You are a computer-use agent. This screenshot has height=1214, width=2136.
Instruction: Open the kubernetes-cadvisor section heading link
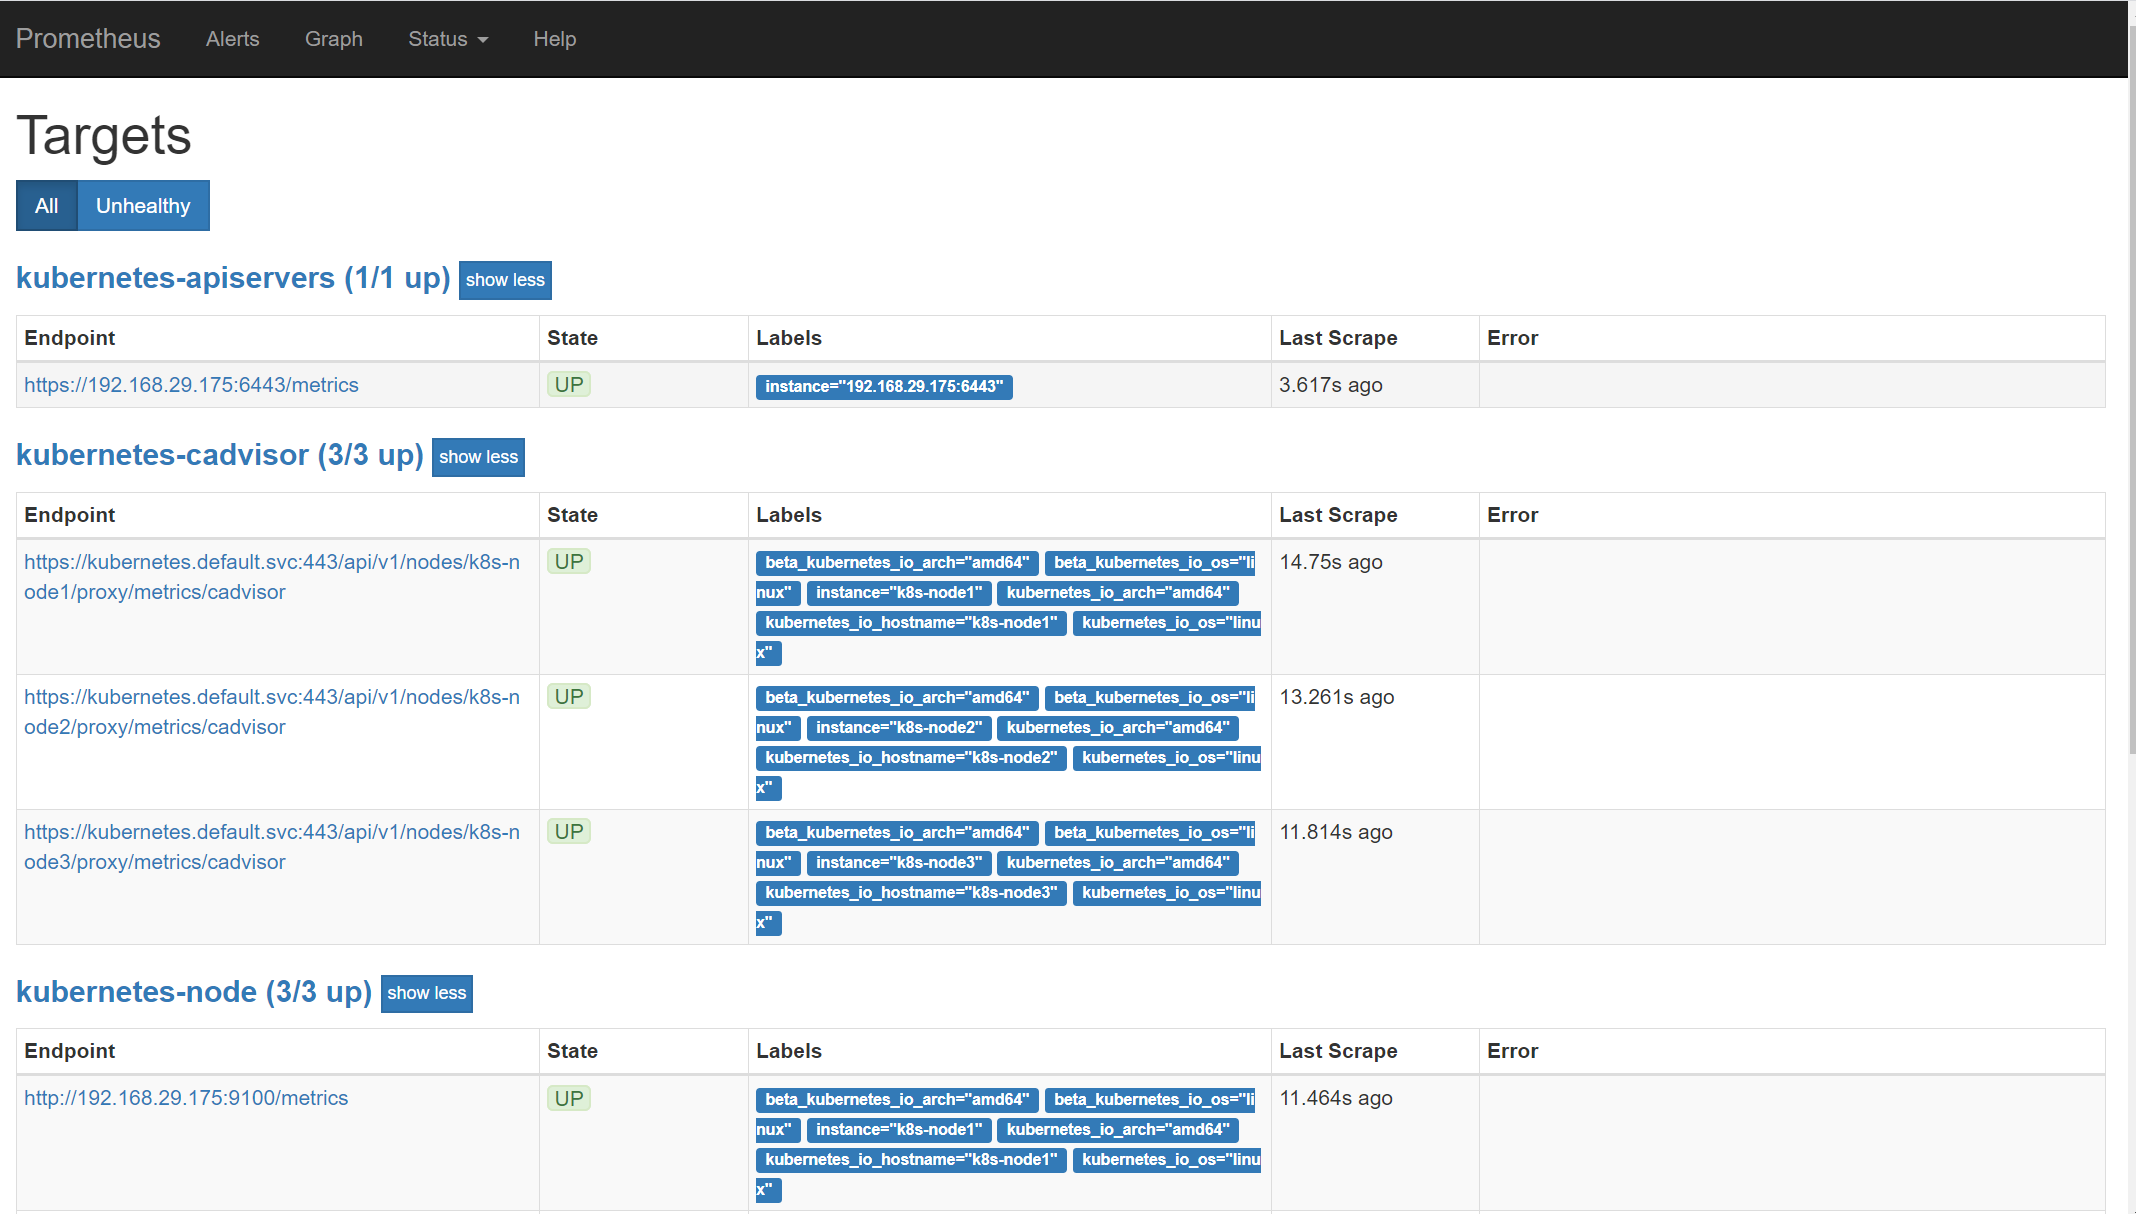pyautogui.click(x=220, y=455)
